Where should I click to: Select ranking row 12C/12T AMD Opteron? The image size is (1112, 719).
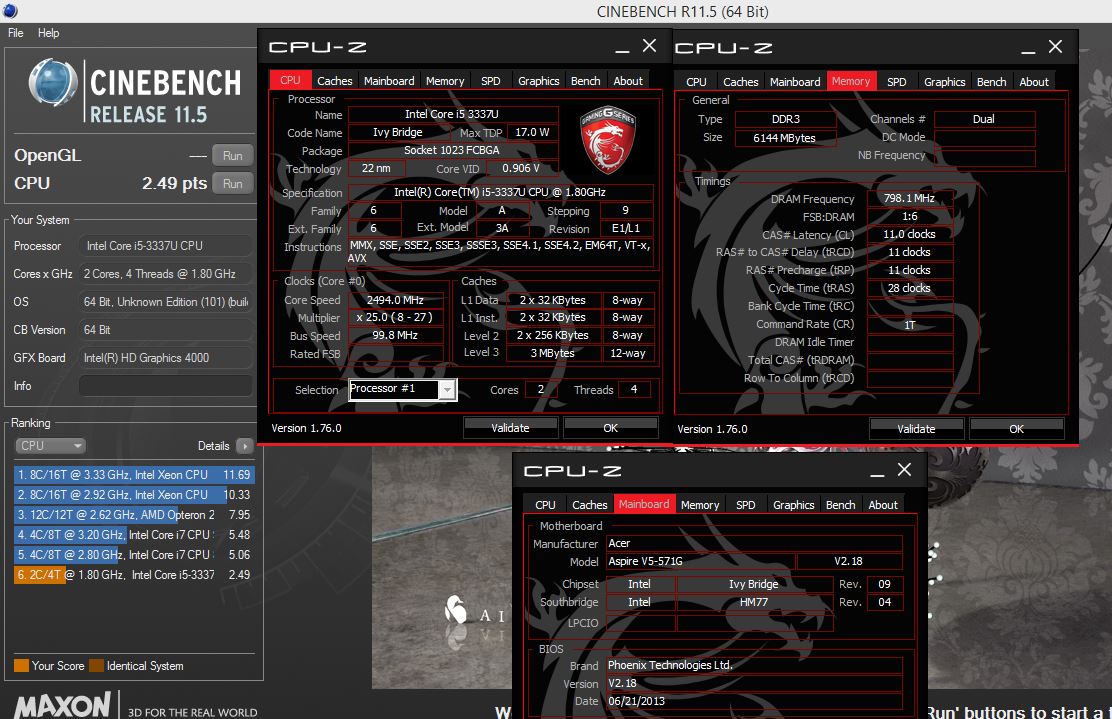133,514
